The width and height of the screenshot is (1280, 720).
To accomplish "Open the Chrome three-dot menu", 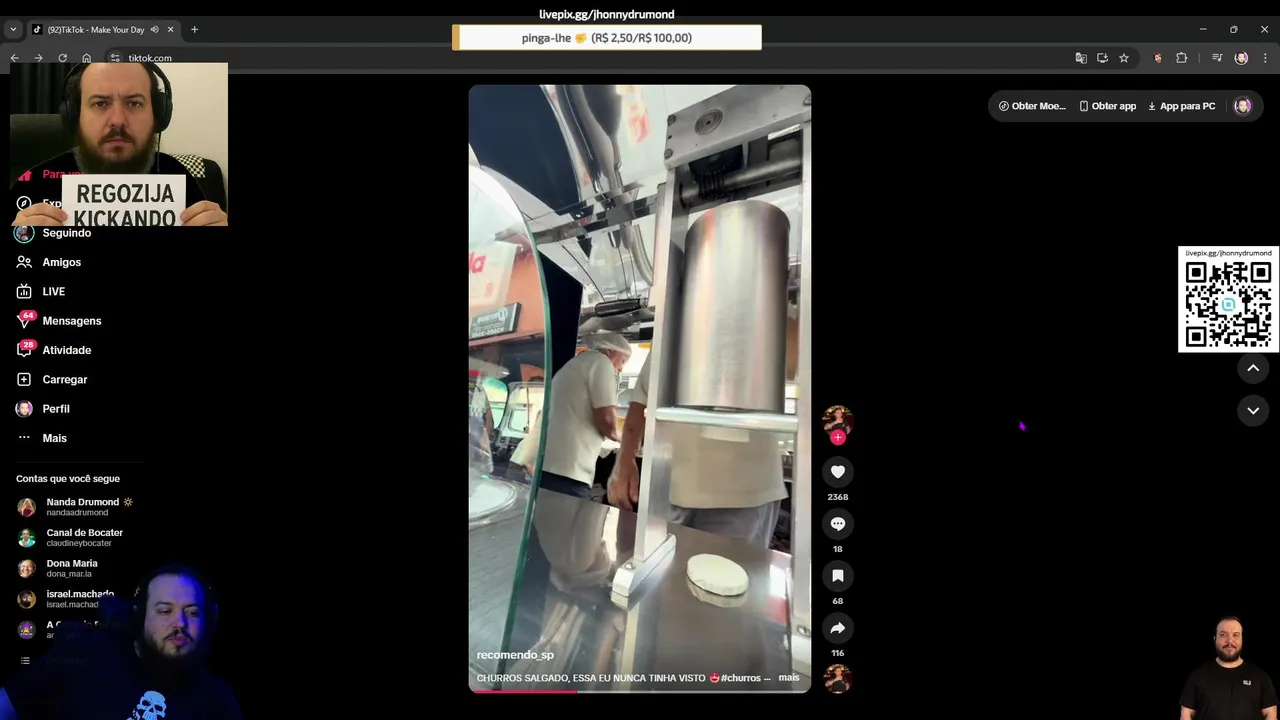I will pos(1265,58).
